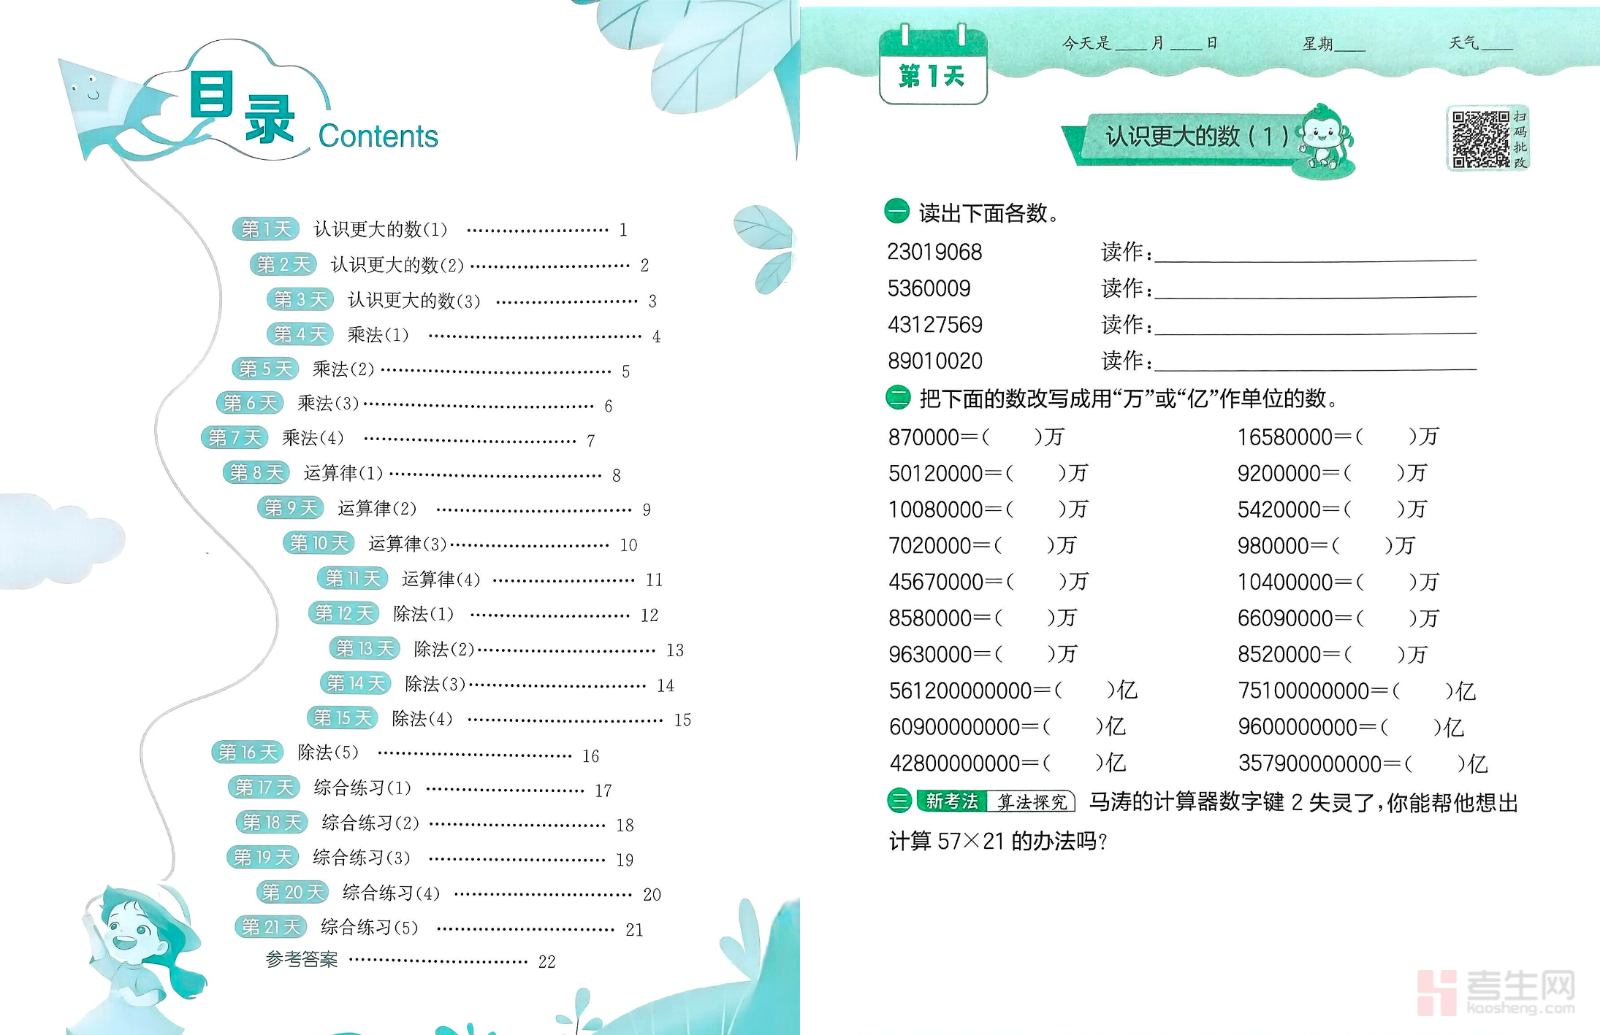
Task: Click the monkey mascot beside the title
Action: 1324,140
